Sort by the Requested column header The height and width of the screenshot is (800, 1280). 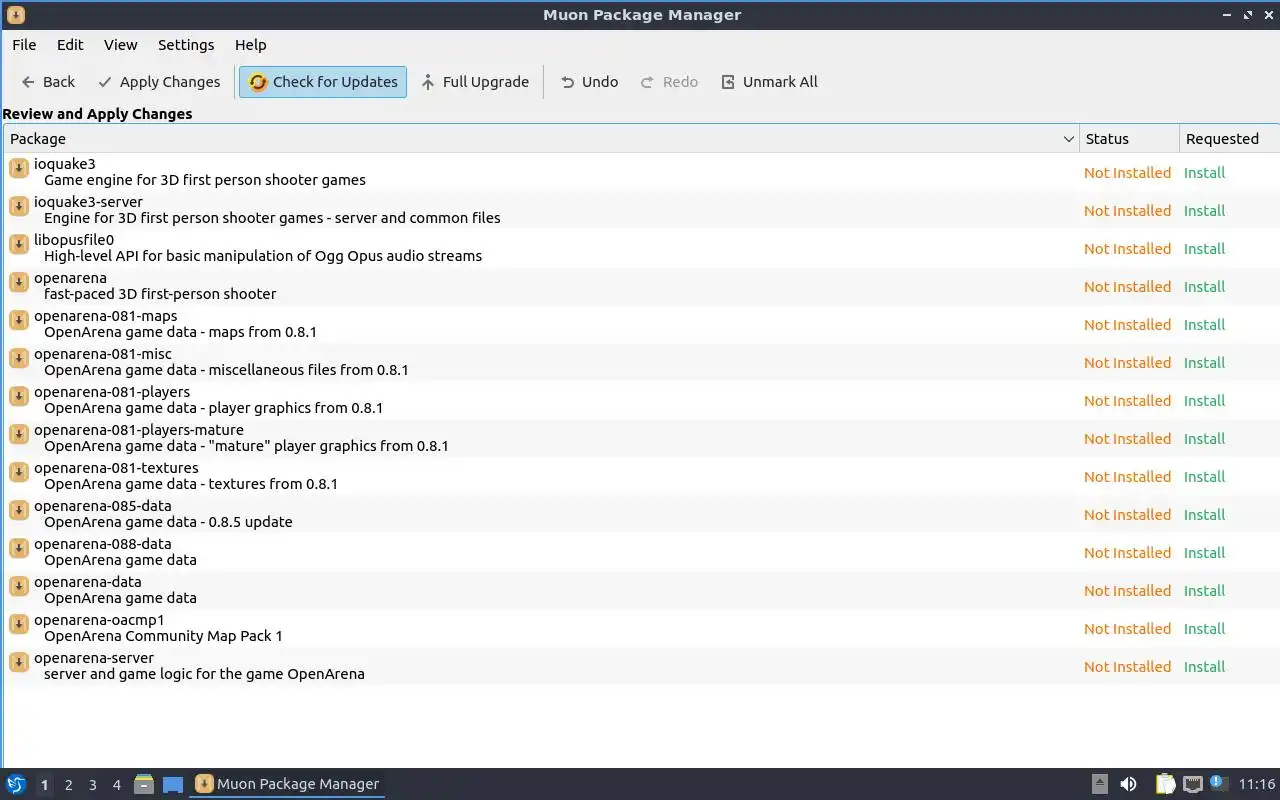click(x=1229, y=139)
